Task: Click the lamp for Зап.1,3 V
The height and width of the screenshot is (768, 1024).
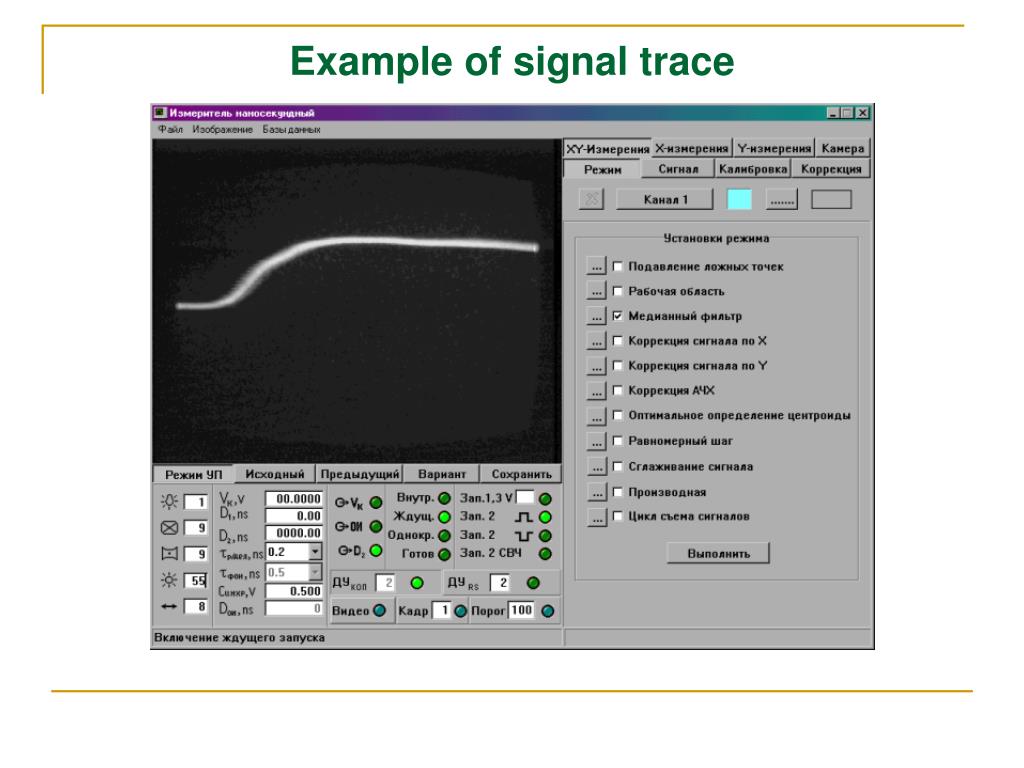Action: tap(545, 499)
